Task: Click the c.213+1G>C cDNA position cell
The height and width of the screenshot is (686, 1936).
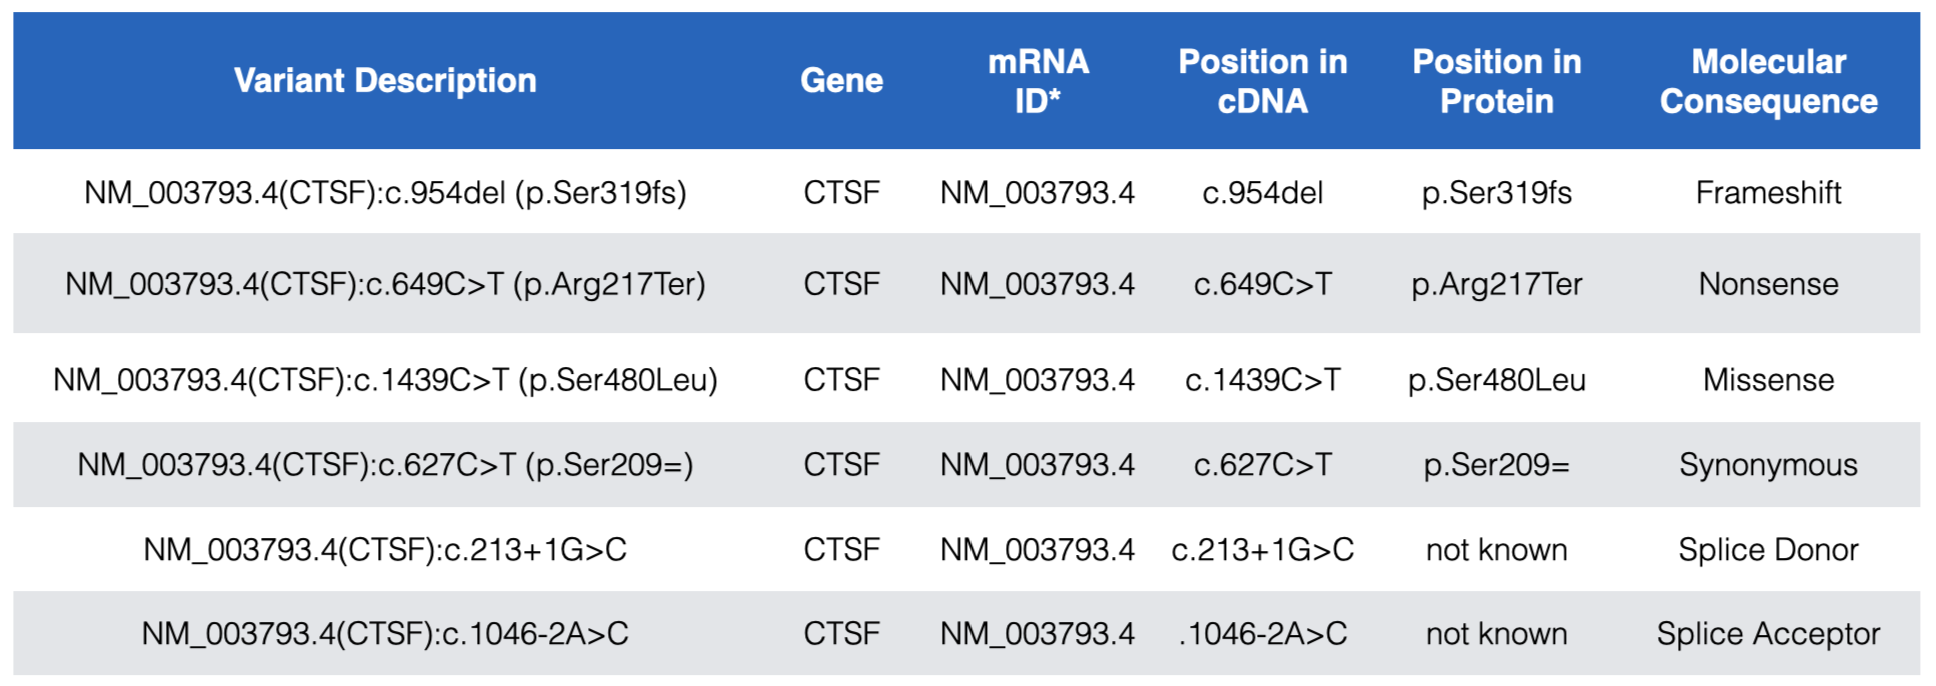Action: coord(1262,550)
